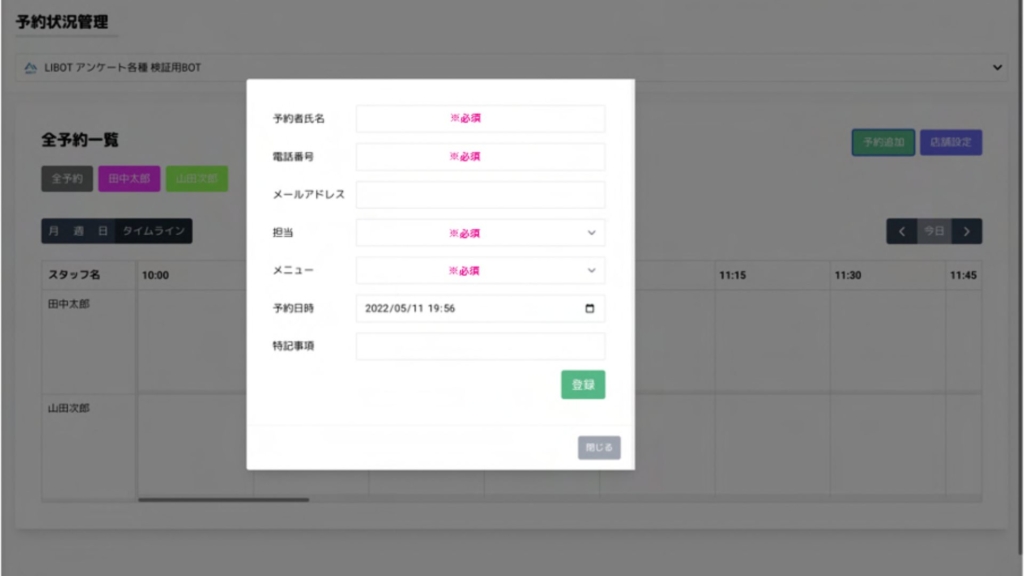Switch to 週 week view

click(x=78, y=231)
